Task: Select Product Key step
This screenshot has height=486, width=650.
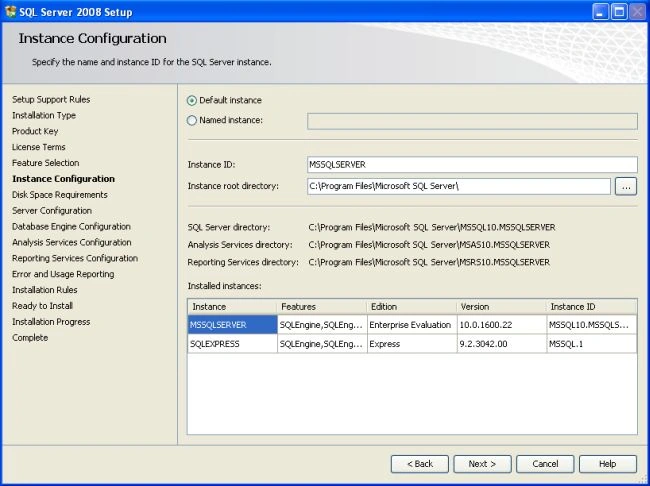Action: pos(35,131)
